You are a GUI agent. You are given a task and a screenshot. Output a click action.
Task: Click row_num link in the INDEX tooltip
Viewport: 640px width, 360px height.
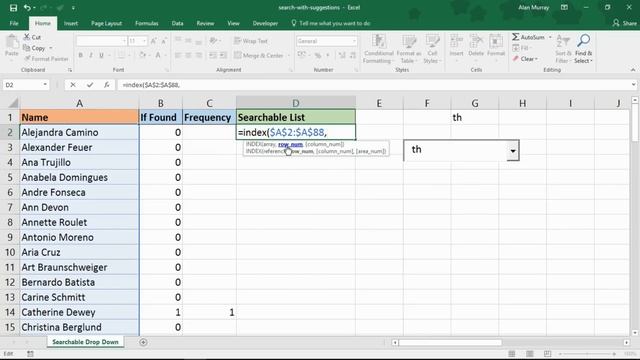[290, 144]
